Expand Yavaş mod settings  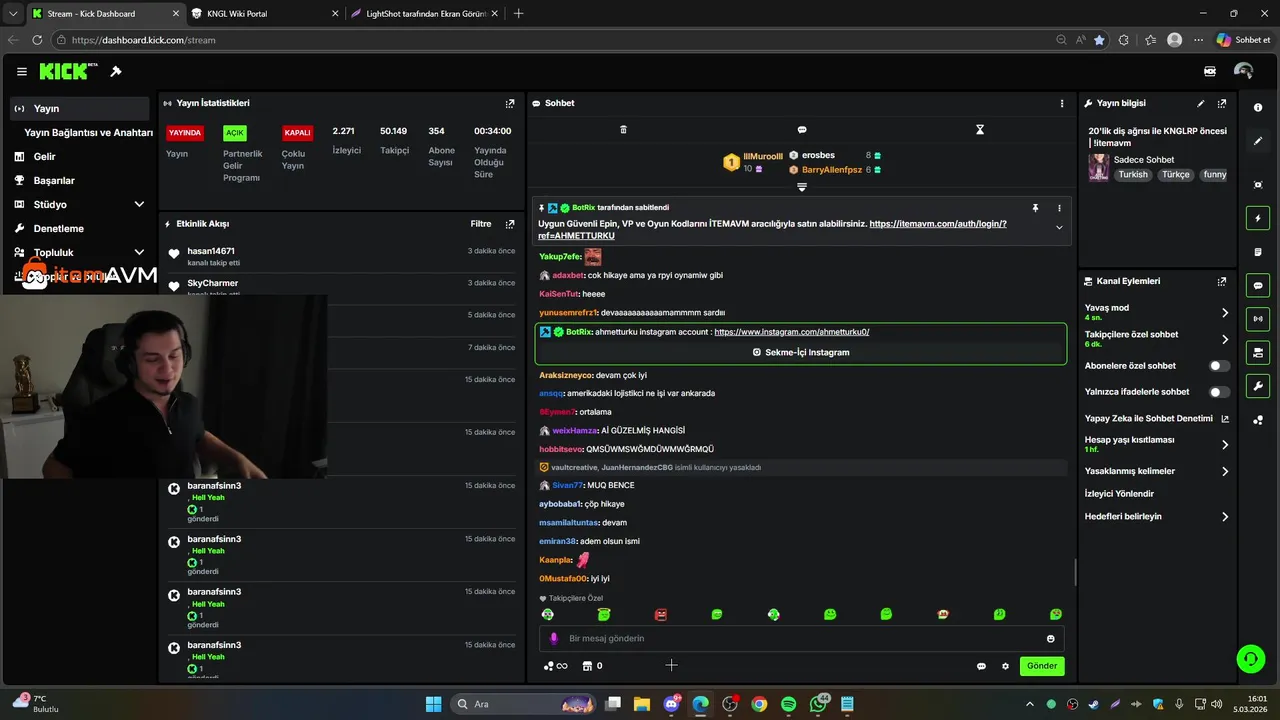tap(1225, 313)
